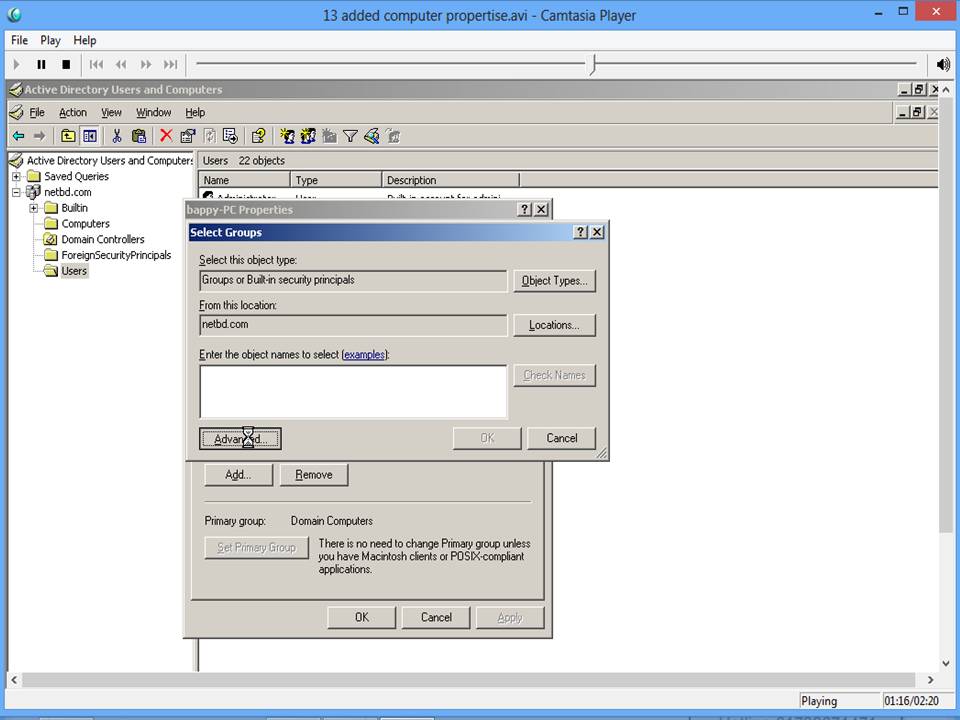
Task: Click the Refresh toolbar icon
Action: coord(209,136)
